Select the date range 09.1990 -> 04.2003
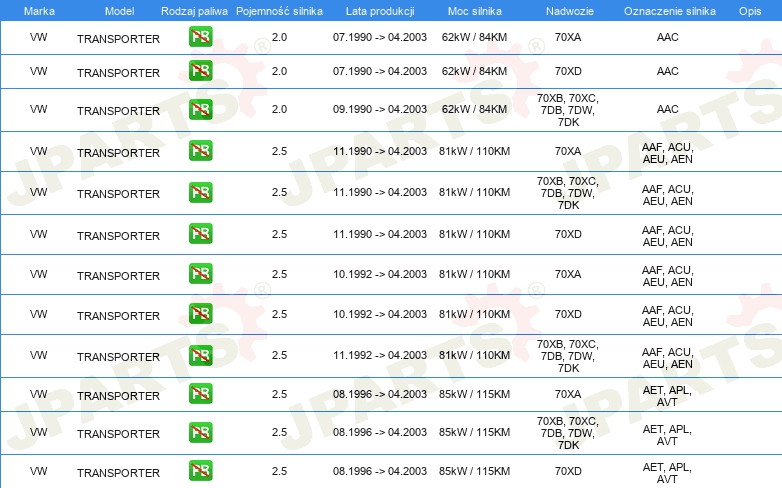This screenshot has height=488, width=782. [x=380, y=109]
